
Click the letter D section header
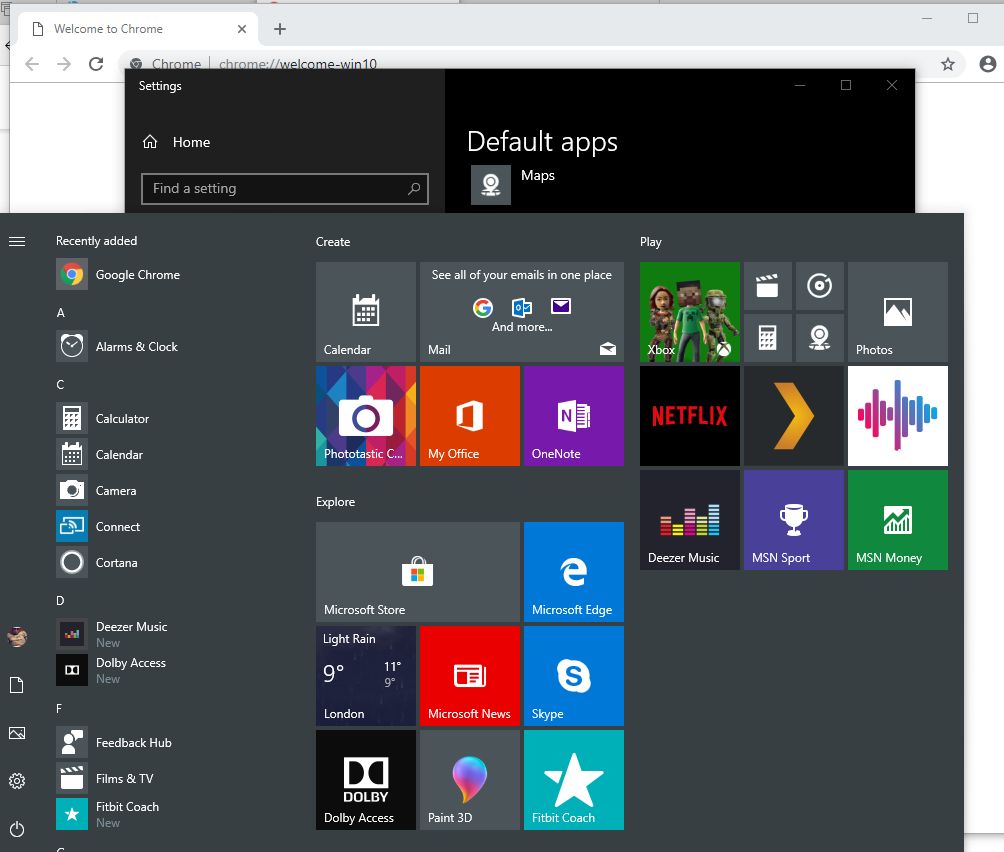coord(59,599)
